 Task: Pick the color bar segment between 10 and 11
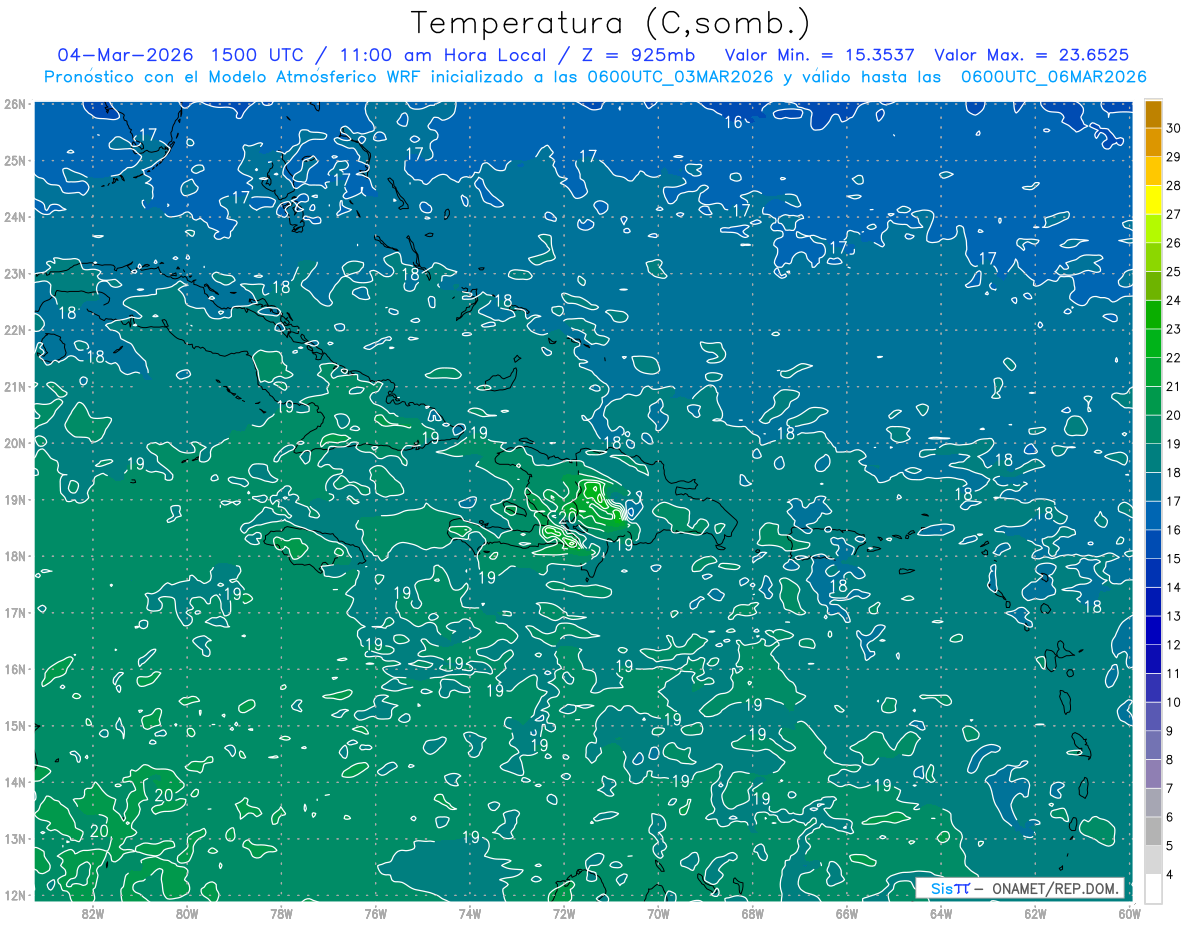[1153, 687]
